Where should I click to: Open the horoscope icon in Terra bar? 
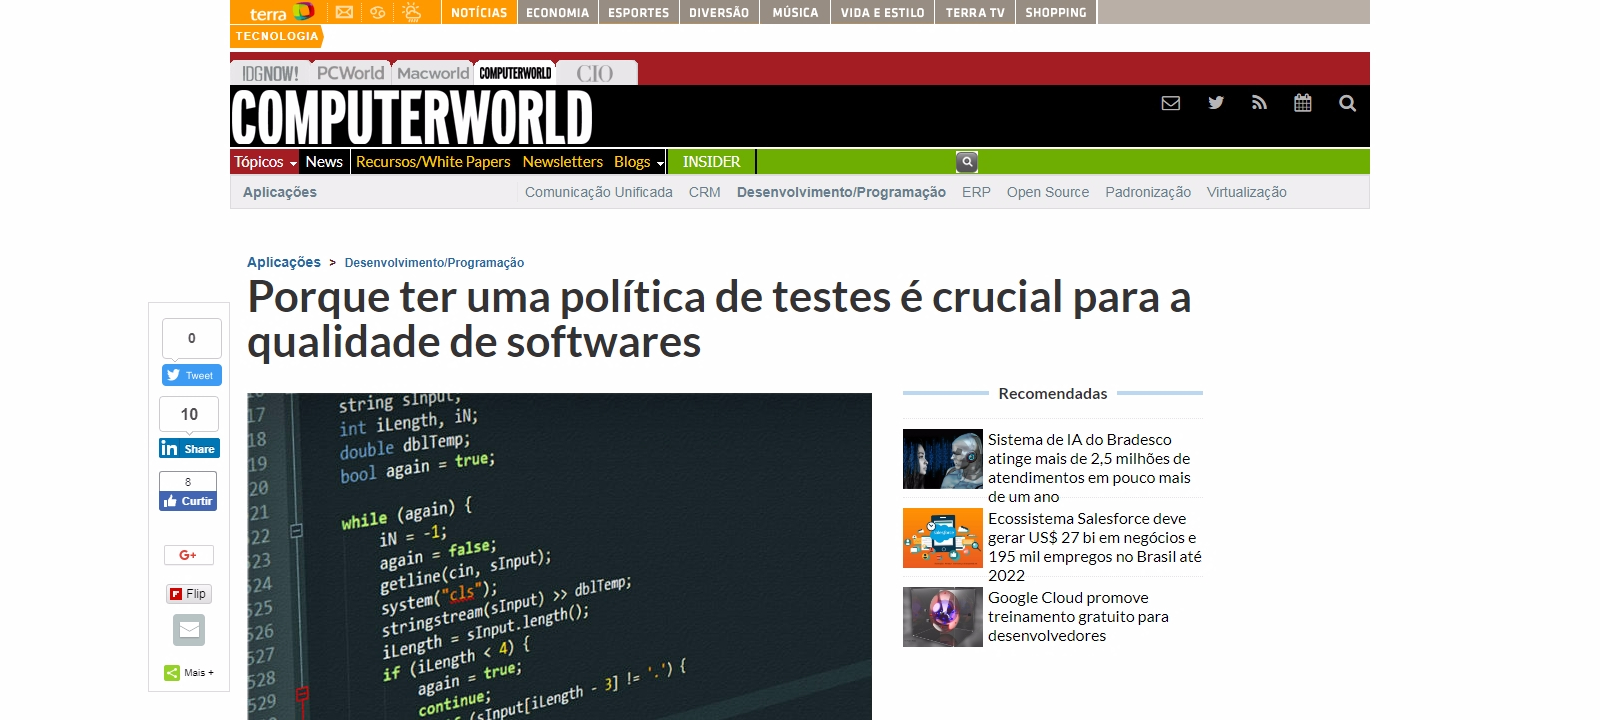(377, 12)
